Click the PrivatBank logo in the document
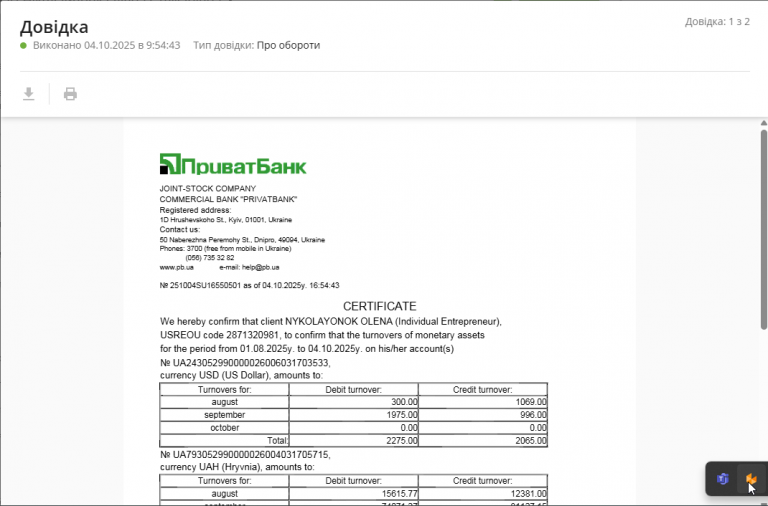The height and width of the screenshot is (506, 768). (x=233, y=164)
